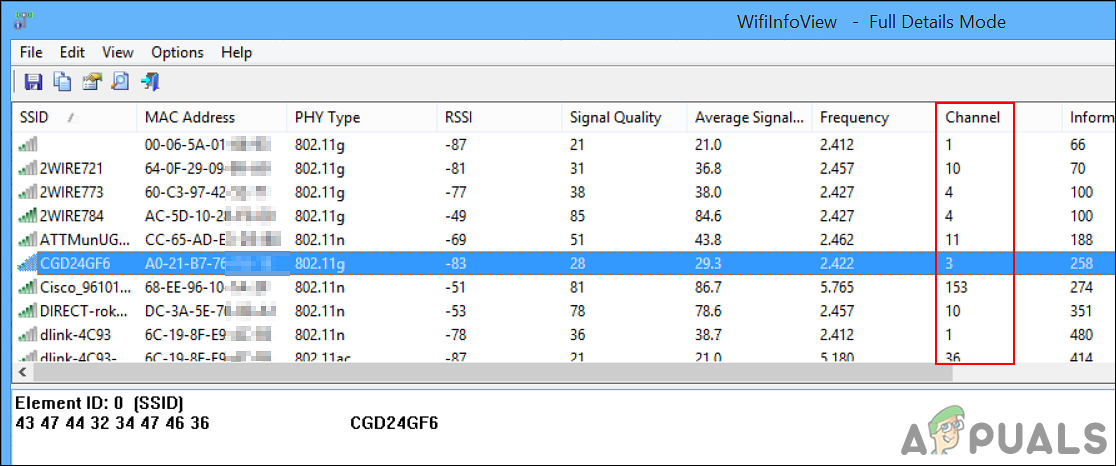Image resolution: width=1116 pixels, height=466 pixels.
Task: Sort by the RSSI column header
Action: [x=499, y=117]
